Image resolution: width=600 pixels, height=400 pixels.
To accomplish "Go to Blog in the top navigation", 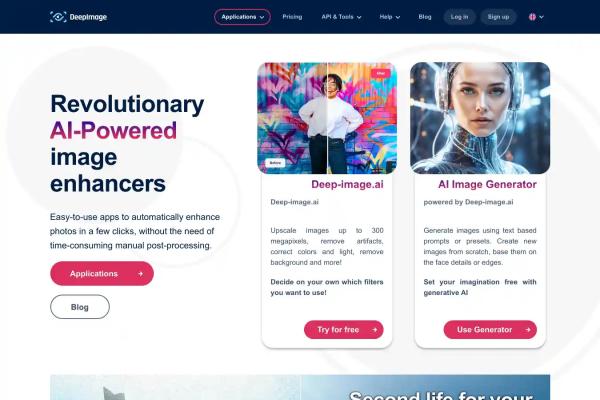I will click(425, 17).
